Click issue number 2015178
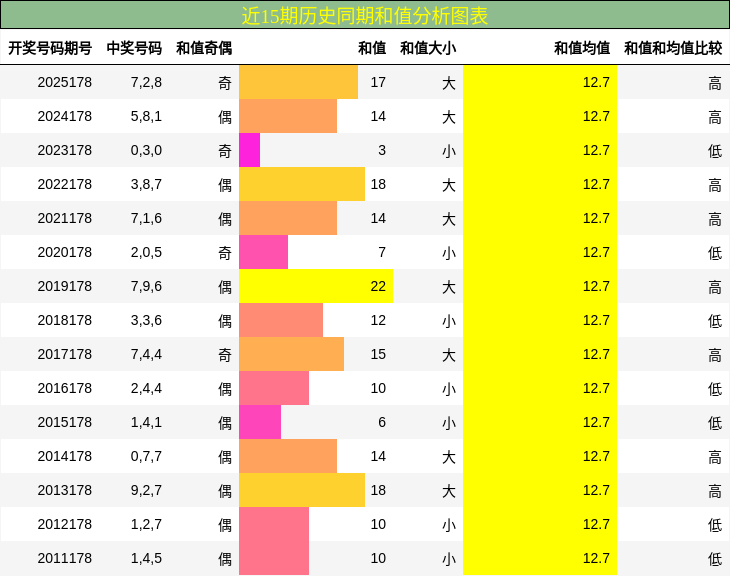The height and width of the screenshot is (576, 730). pyautogui.click(x=65, y=422)
